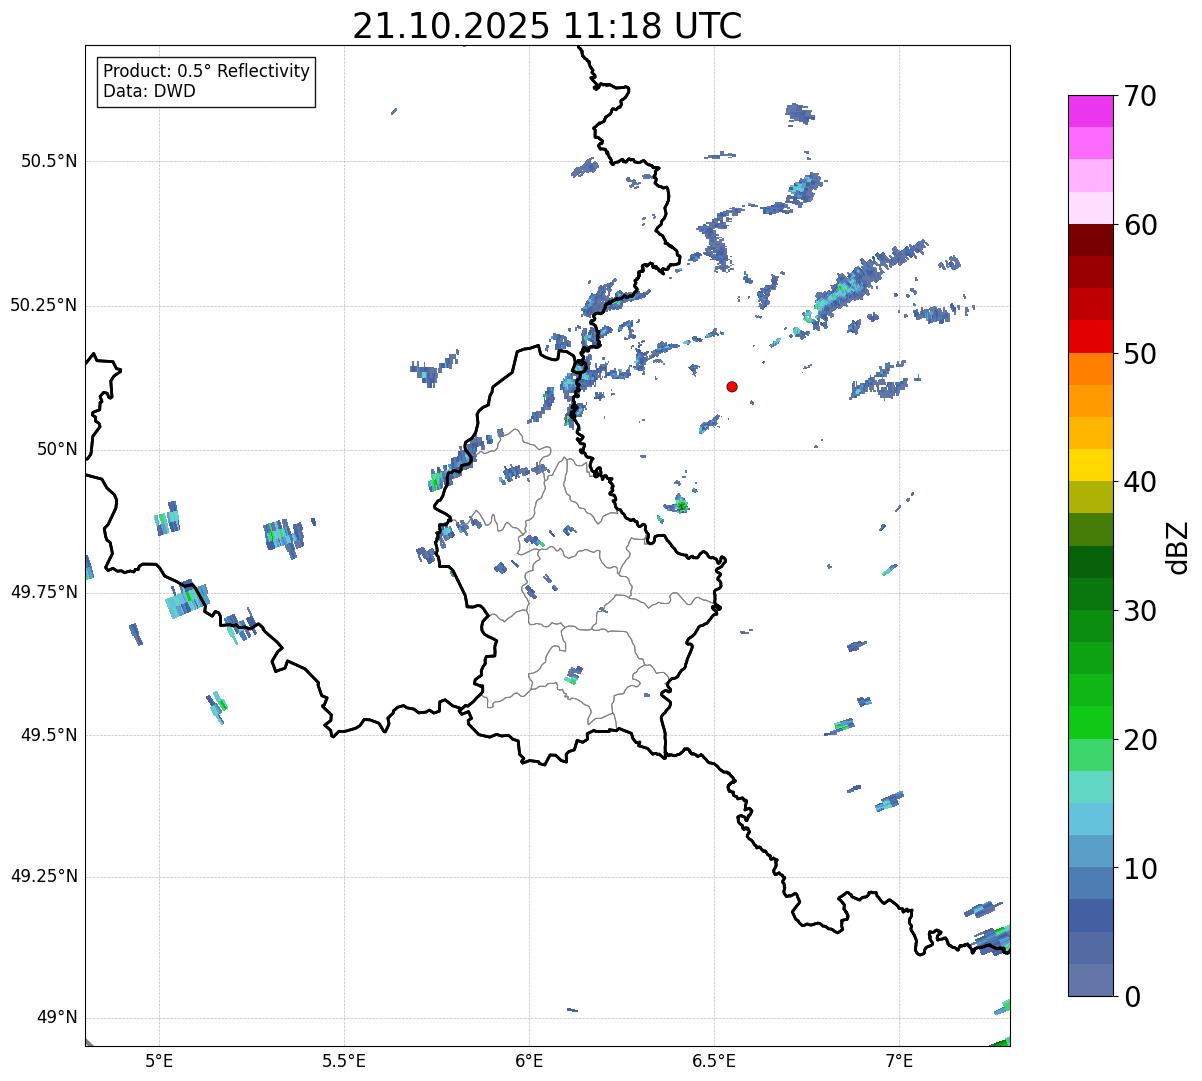
Task: Click the 'Data: DWD' text
Action: coord(149,91)
